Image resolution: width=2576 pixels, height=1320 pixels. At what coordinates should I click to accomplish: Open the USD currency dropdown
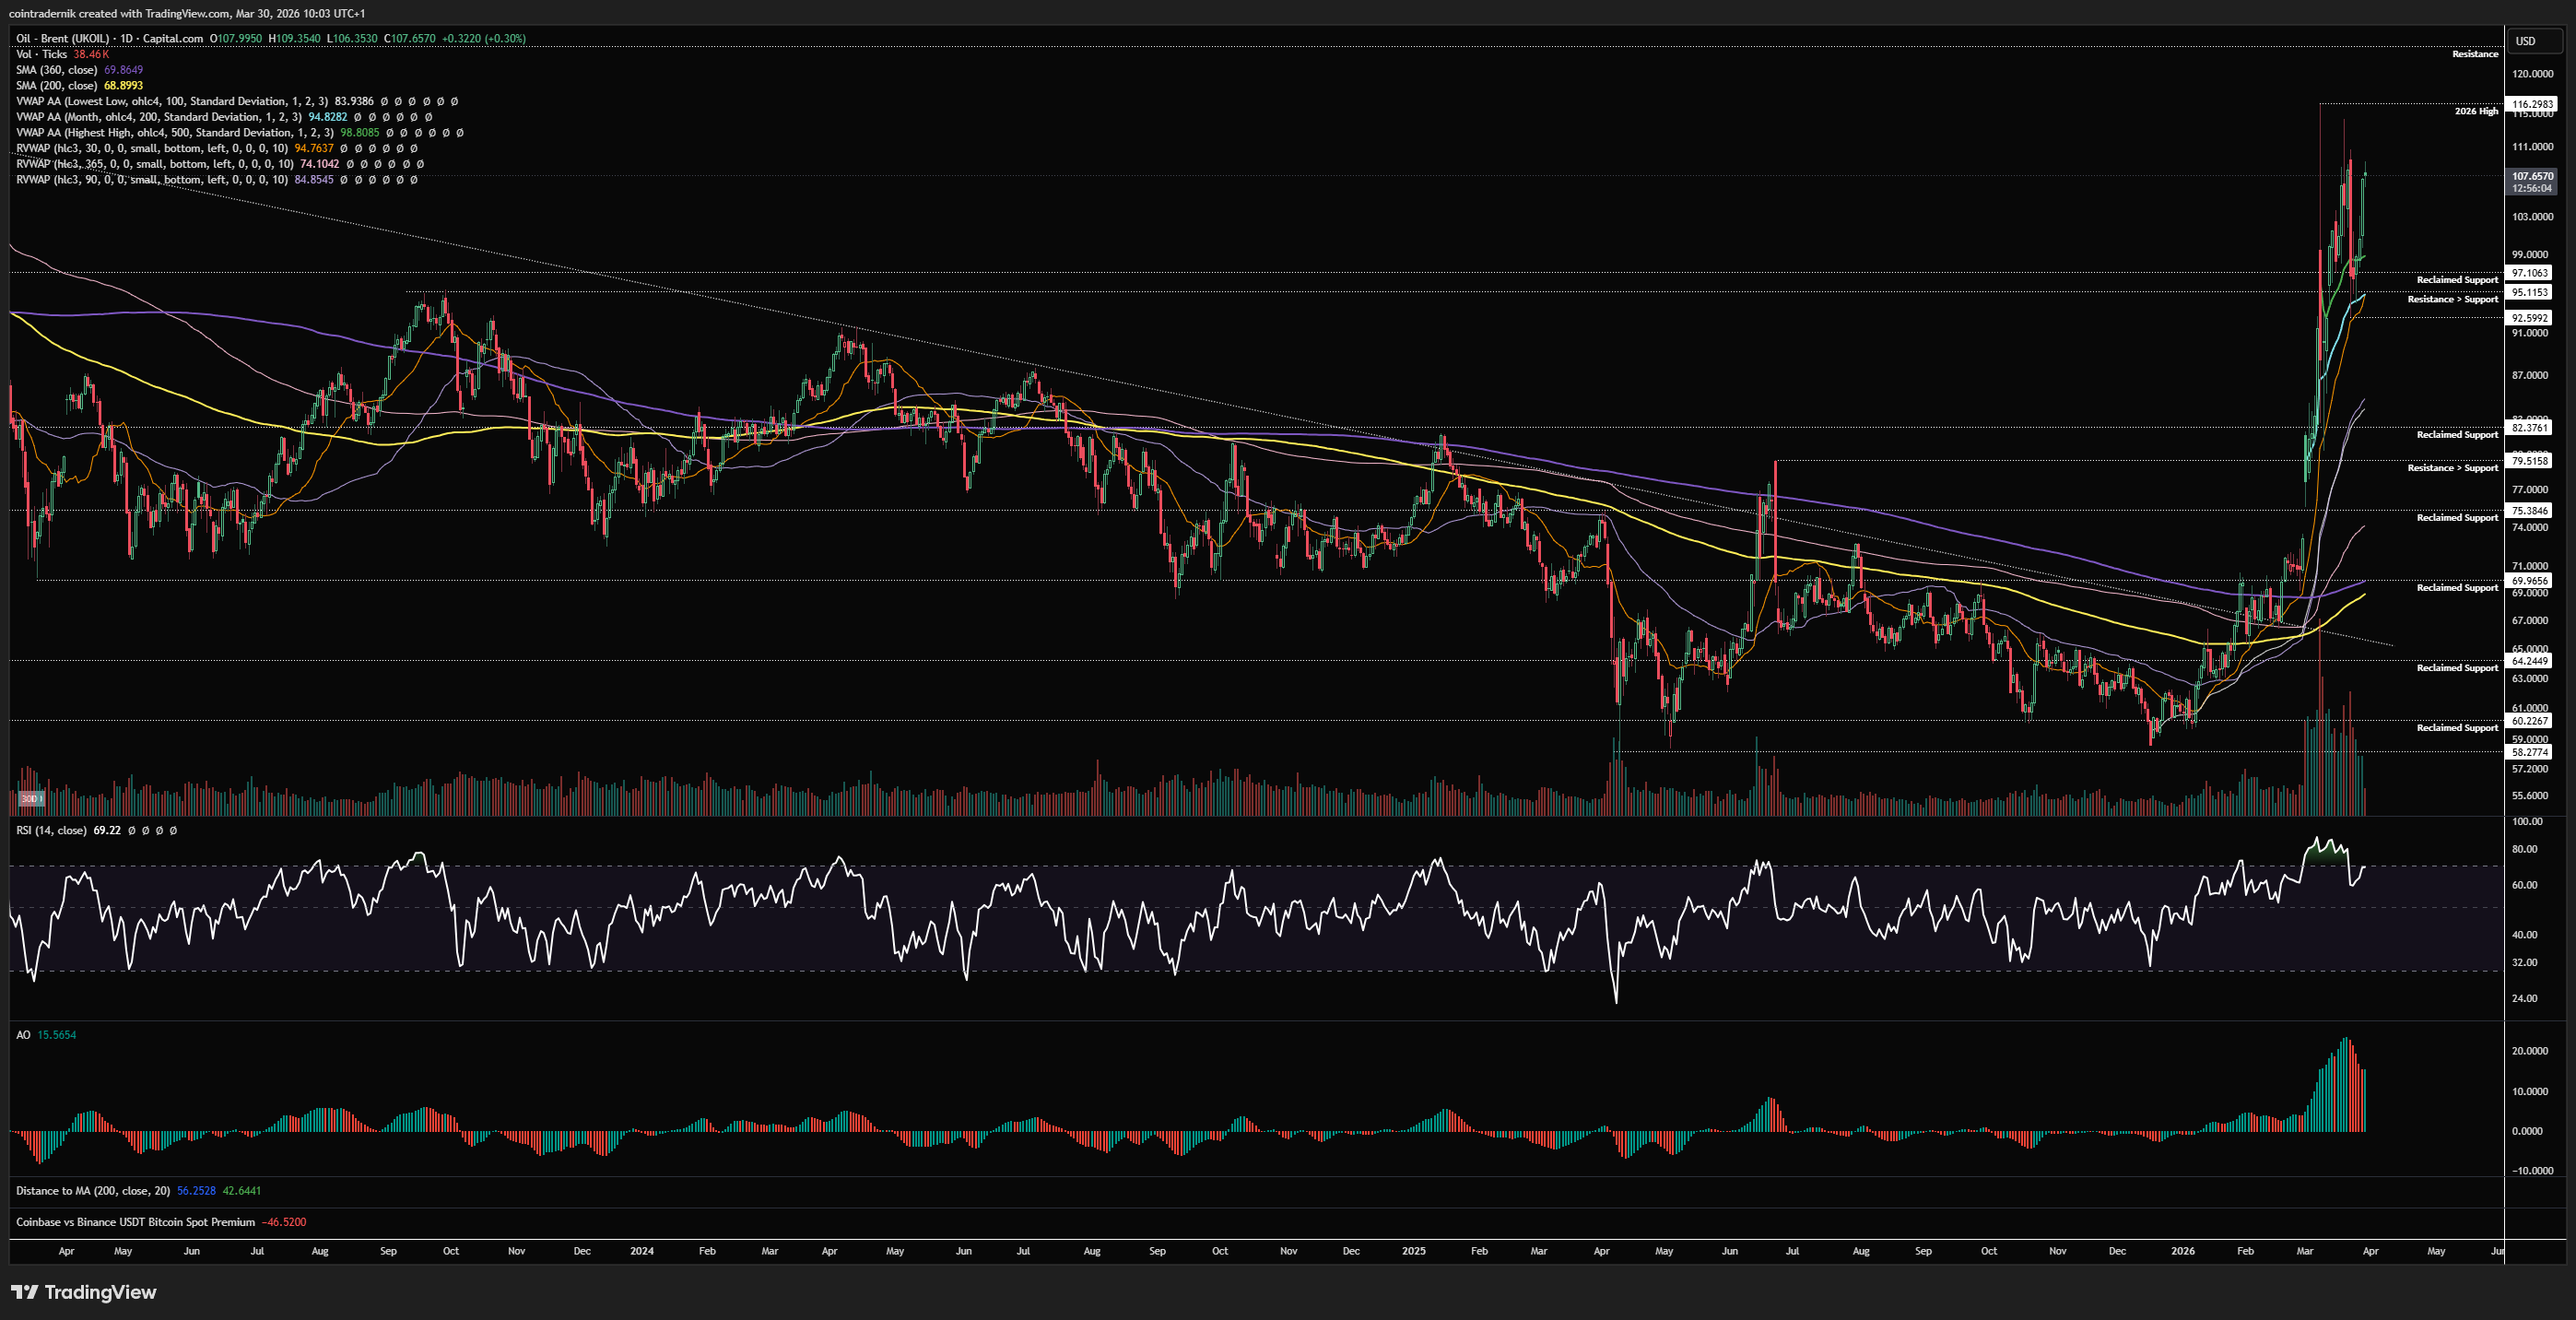tap(2526, 41)
